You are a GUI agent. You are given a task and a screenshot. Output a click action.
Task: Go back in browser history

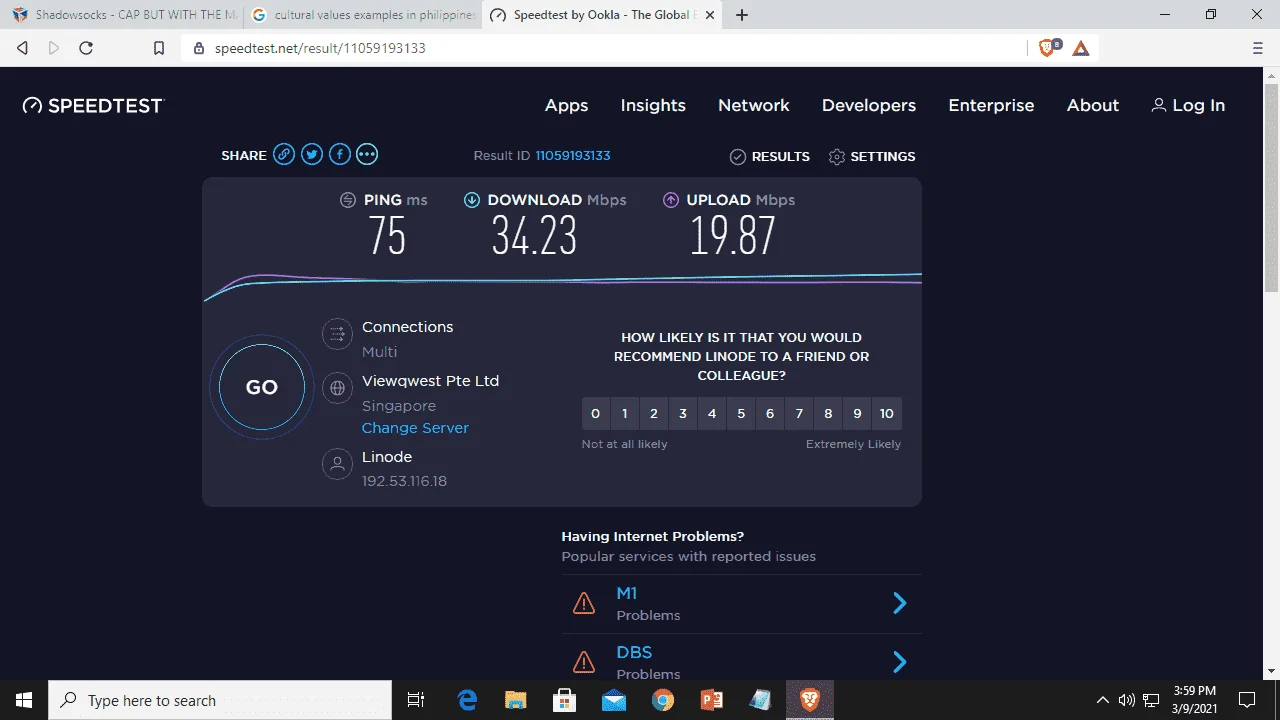coord(22,48)
